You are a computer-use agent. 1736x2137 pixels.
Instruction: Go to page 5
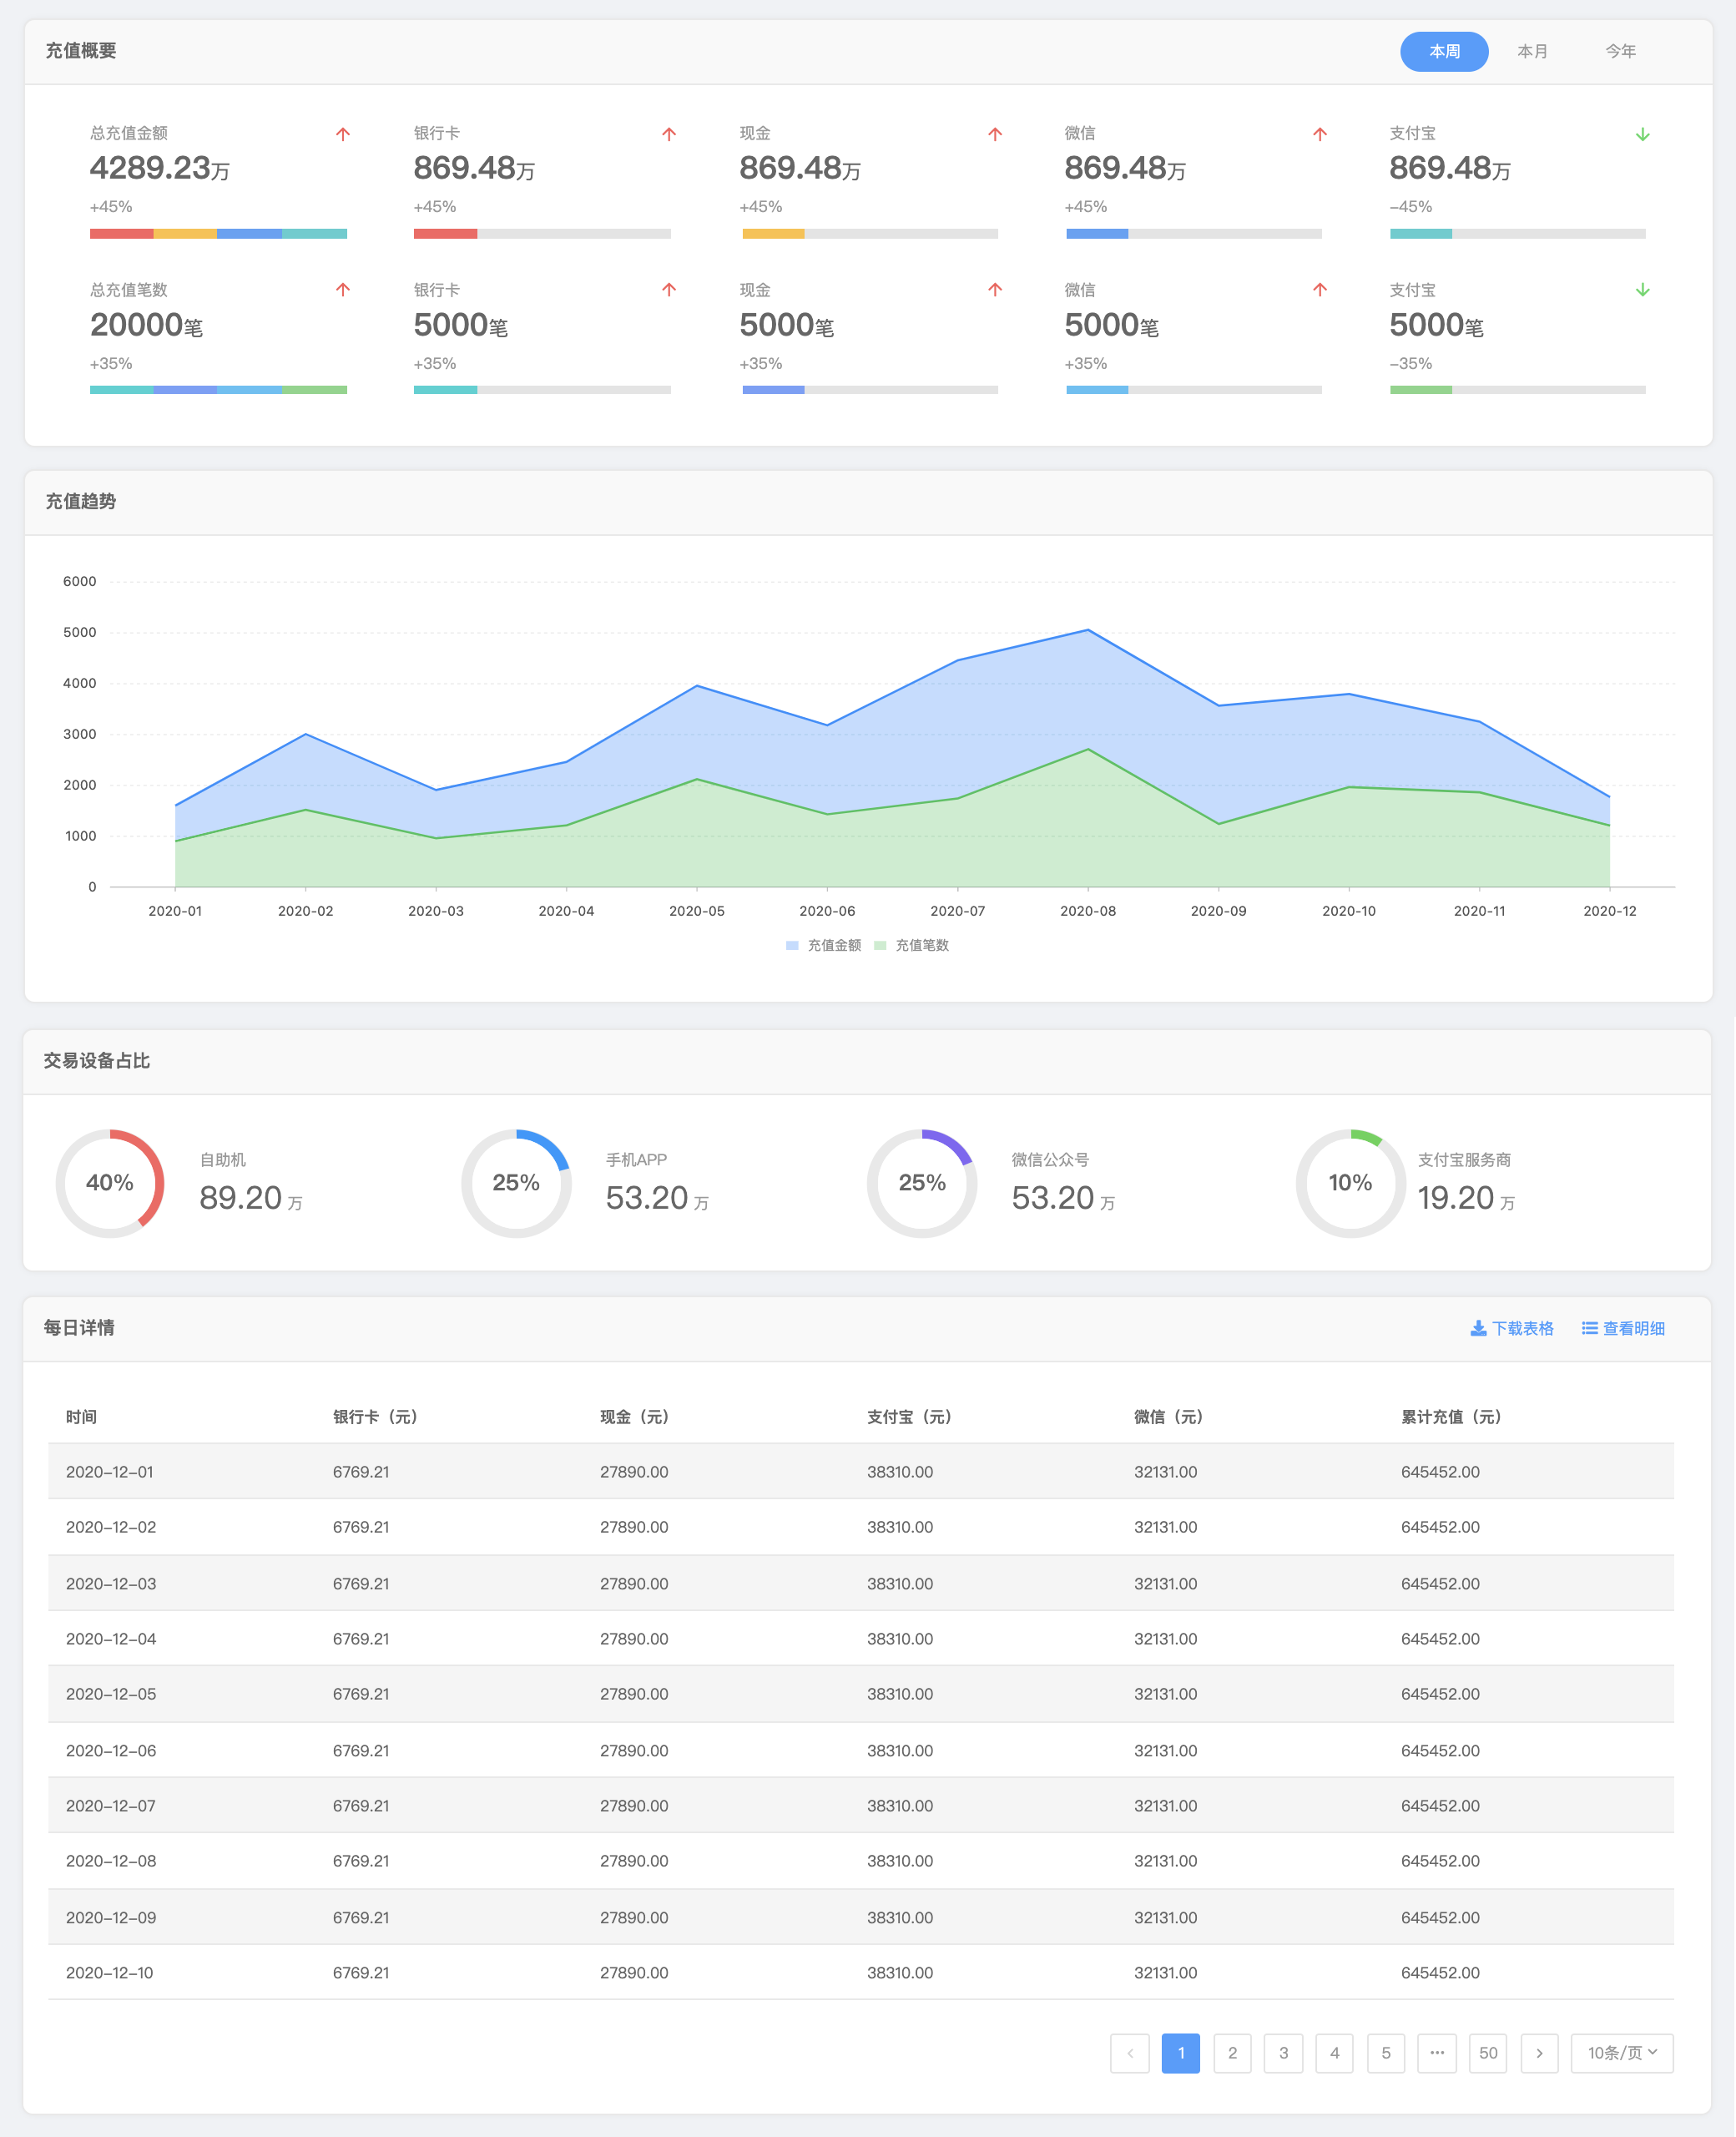[x=1385, y=2053]
